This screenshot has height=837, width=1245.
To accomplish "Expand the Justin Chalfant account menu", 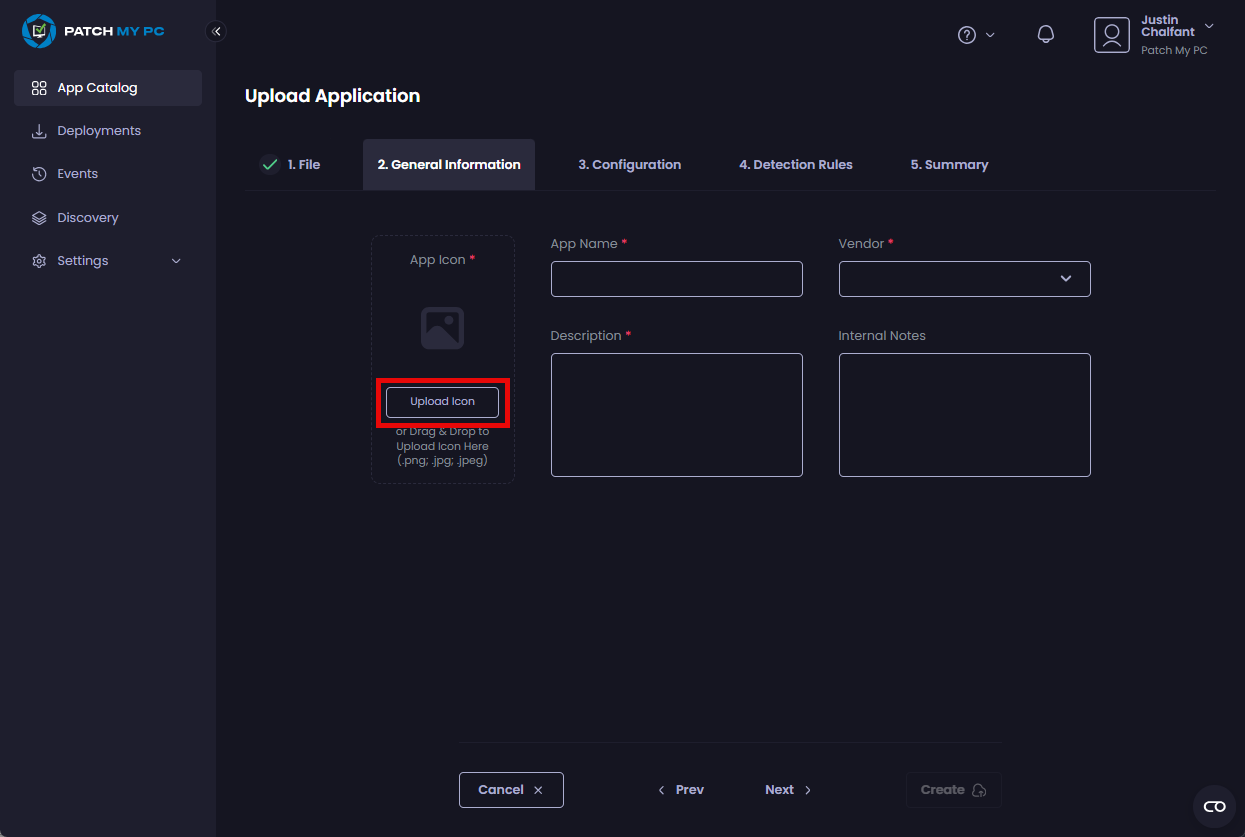I will point(1209,26).
